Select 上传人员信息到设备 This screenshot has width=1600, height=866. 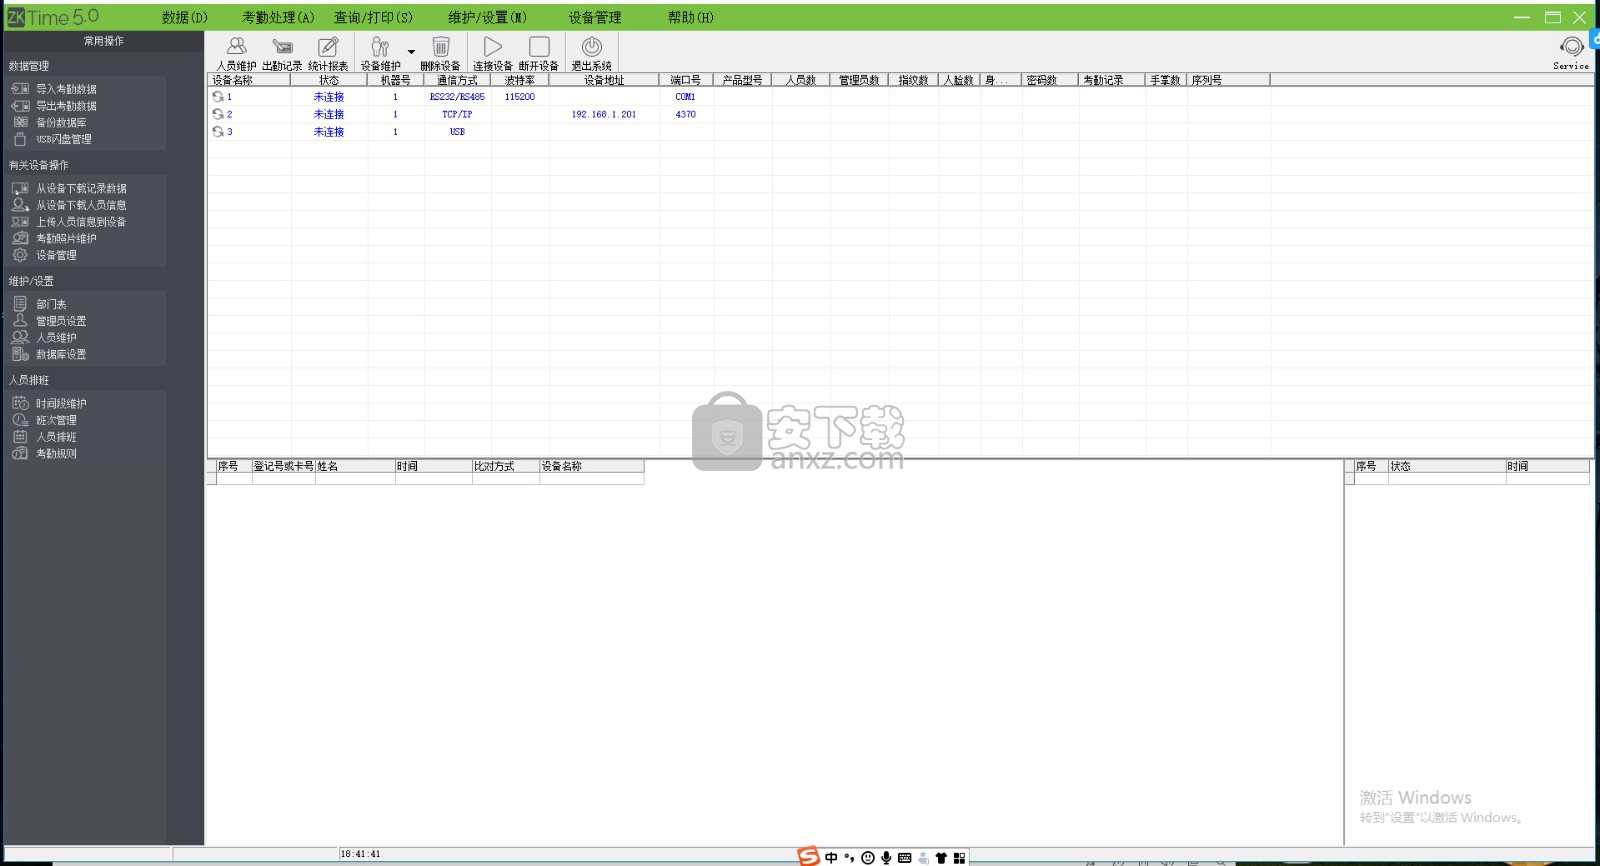tap(81, 222)
